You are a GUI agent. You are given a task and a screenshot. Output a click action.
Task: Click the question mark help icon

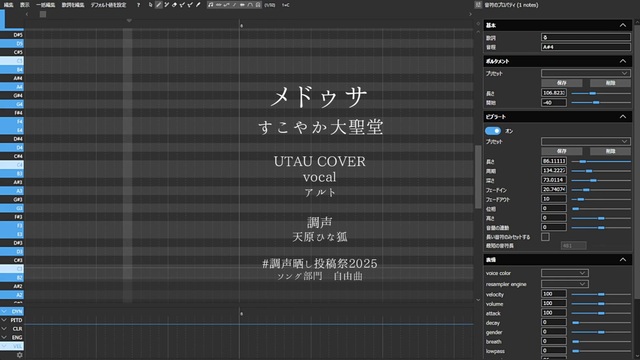coord(138,5)
